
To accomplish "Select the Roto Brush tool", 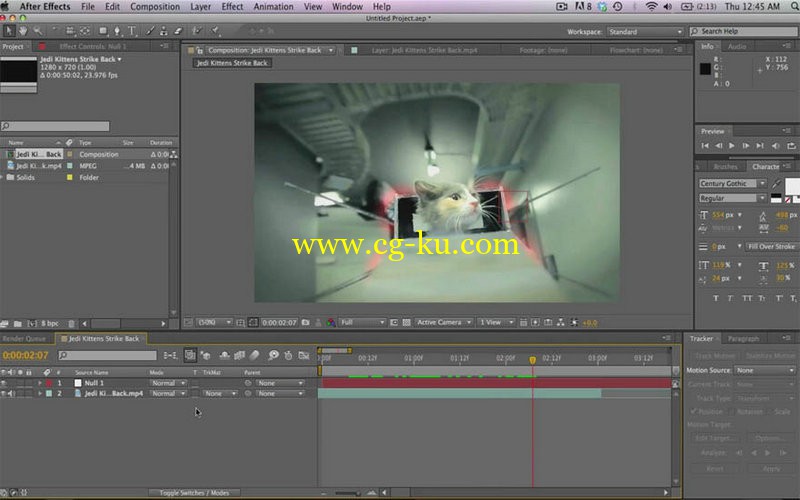I will (x=197, y=31).
